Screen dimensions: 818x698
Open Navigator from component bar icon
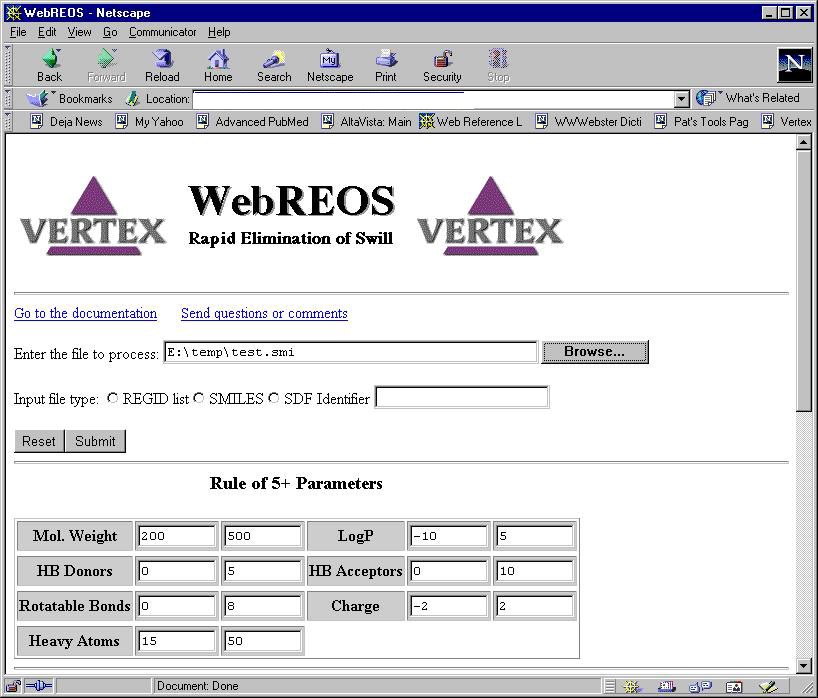coord(632,687)
